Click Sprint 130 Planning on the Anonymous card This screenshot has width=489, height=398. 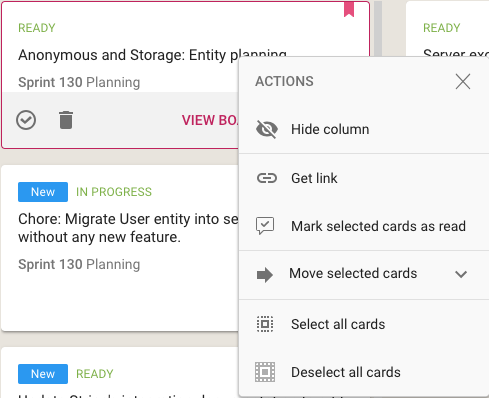click(x=79, y=82)
